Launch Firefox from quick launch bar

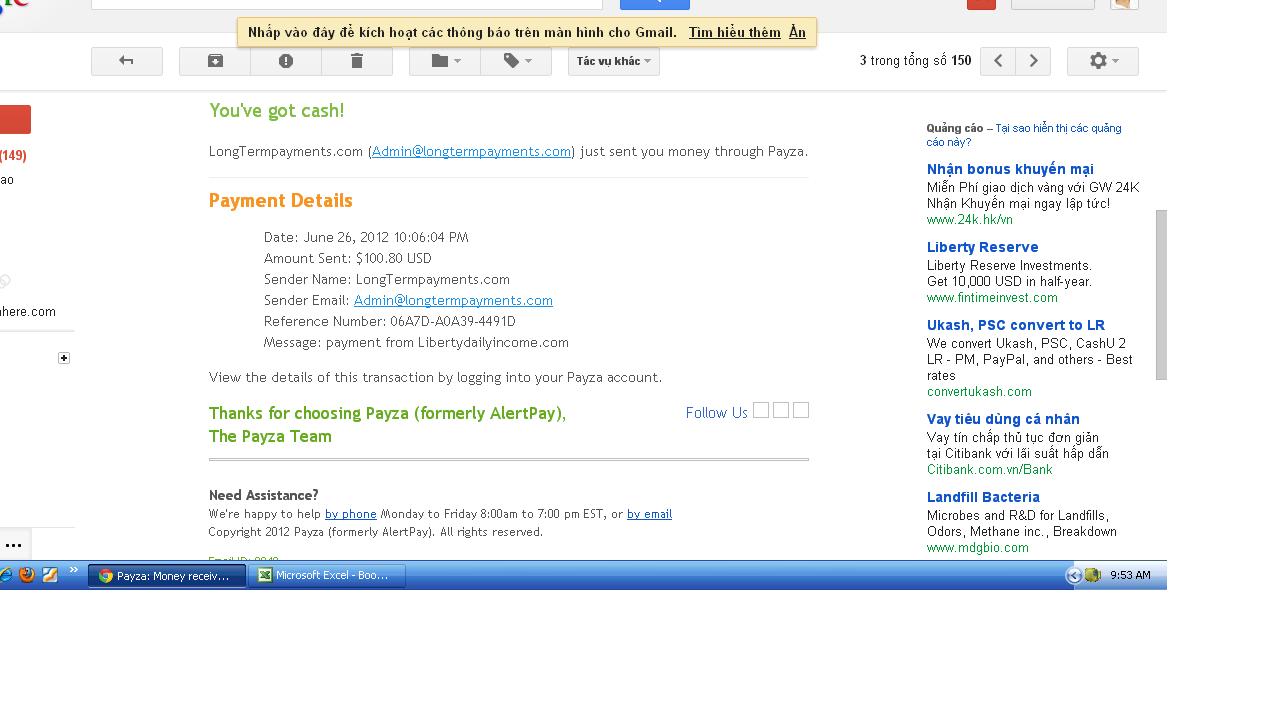(27, 575)
